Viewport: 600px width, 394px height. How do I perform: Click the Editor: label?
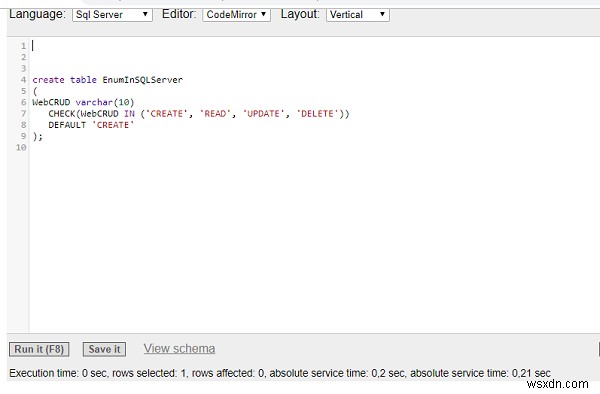click(179, 14)
